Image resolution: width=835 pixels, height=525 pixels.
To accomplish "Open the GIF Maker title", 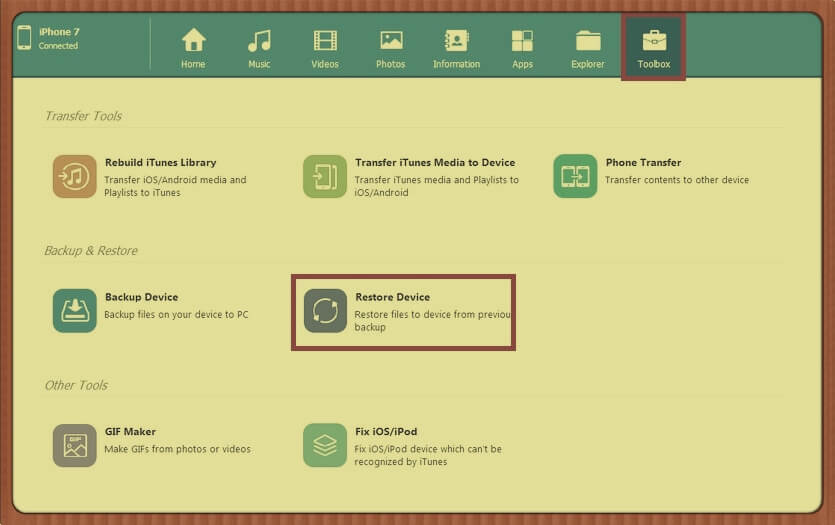I will click(130, 432).
